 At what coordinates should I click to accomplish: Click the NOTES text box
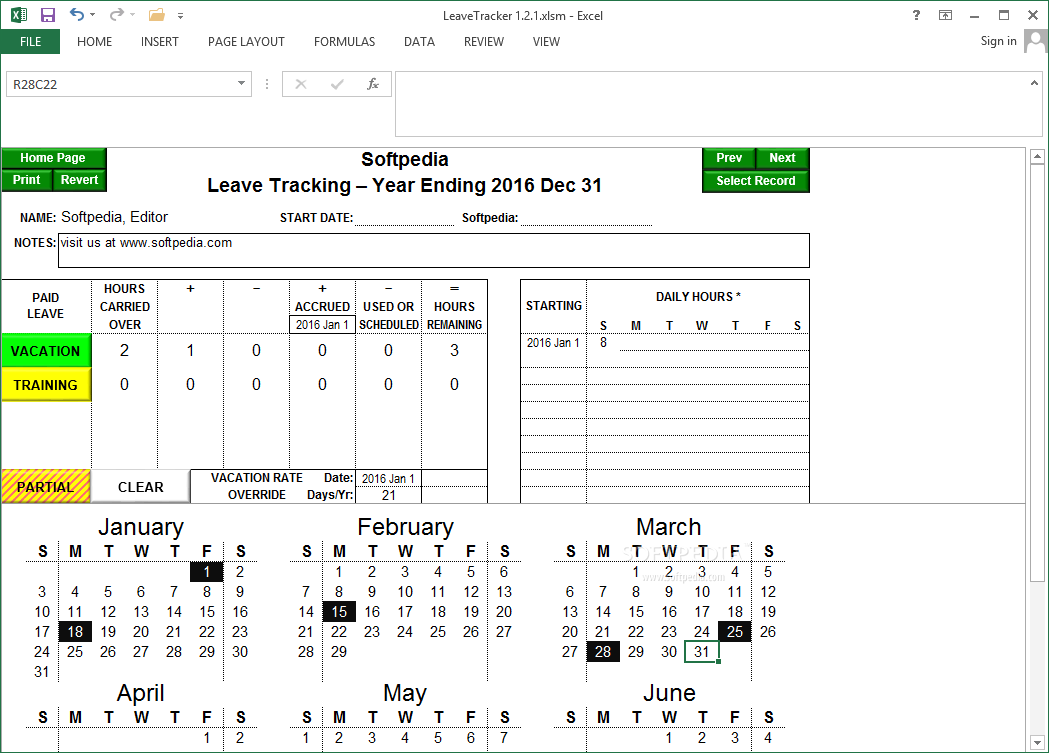(434, 250)
